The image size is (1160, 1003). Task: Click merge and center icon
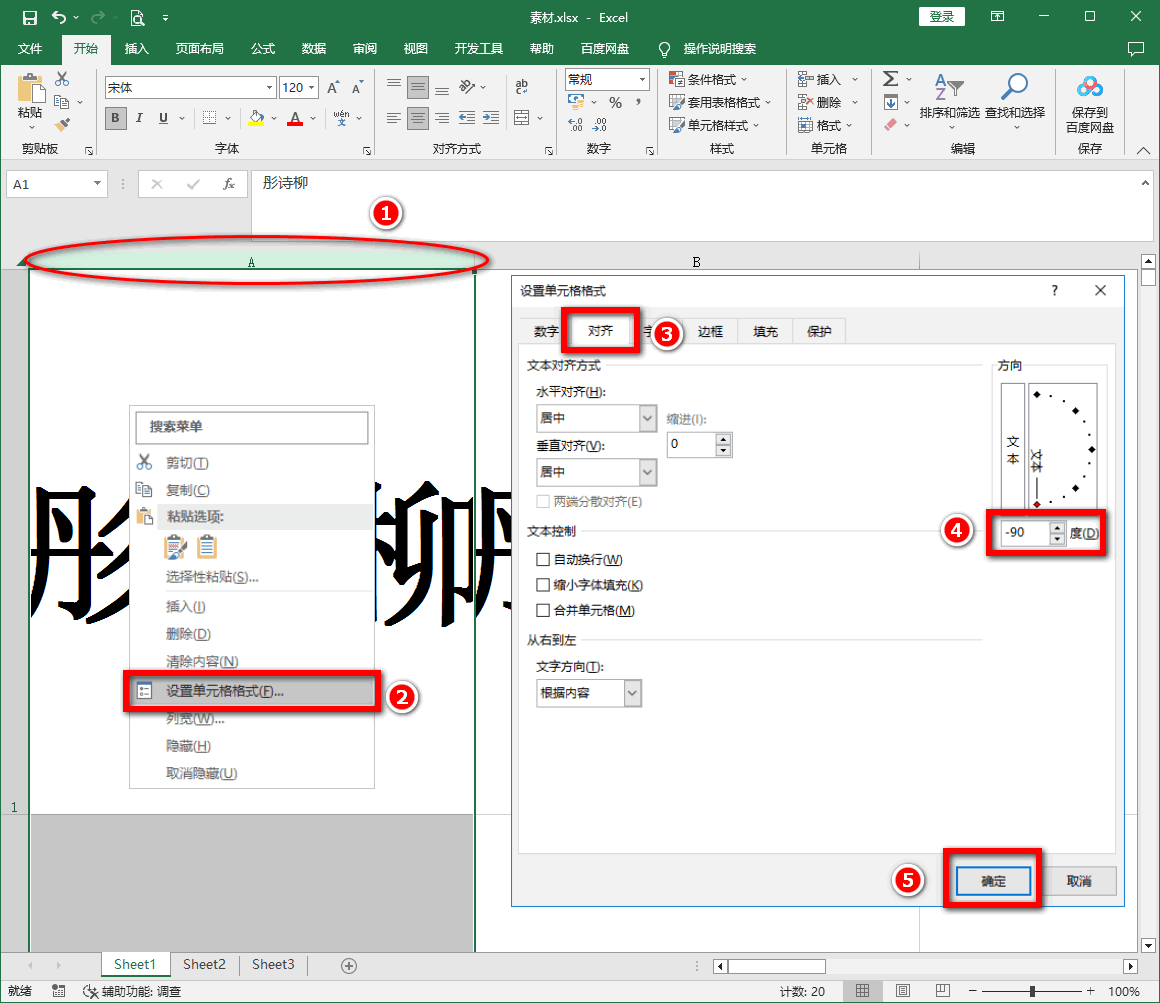point(522,118)
